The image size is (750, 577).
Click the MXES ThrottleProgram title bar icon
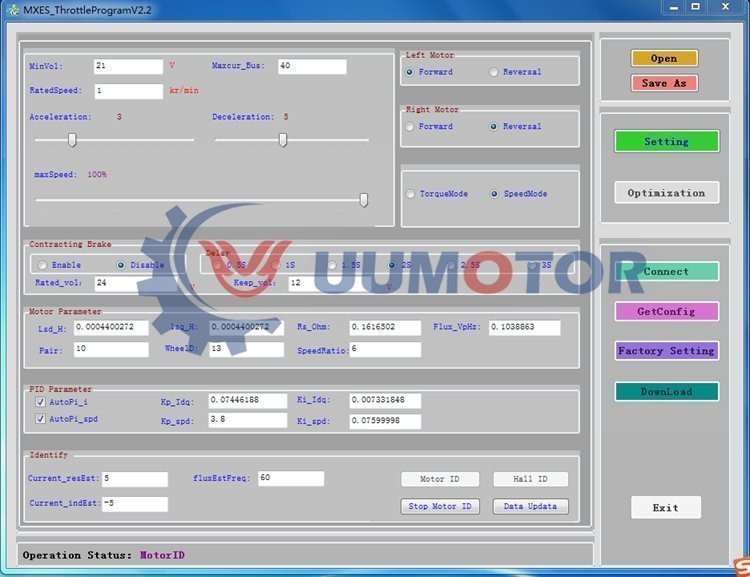[13, 10]
